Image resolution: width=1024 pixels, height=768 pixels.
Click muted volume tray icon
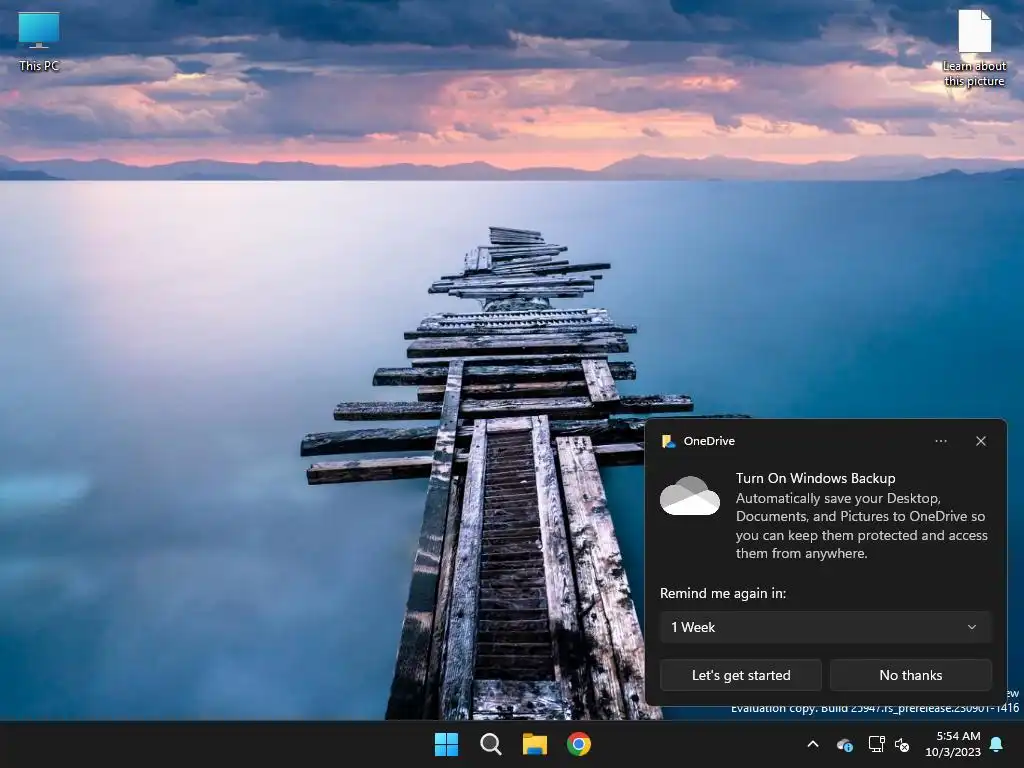pyautogui.click(x=902, y=744)
